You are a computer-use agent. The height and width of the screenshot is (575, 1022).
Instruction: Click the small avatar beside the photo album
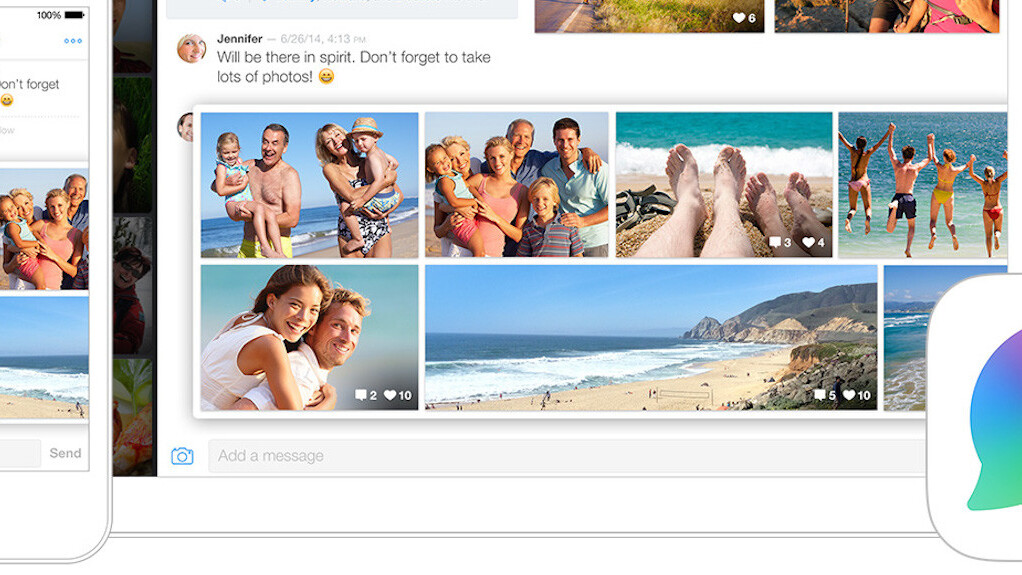click(x=184, y=126)
